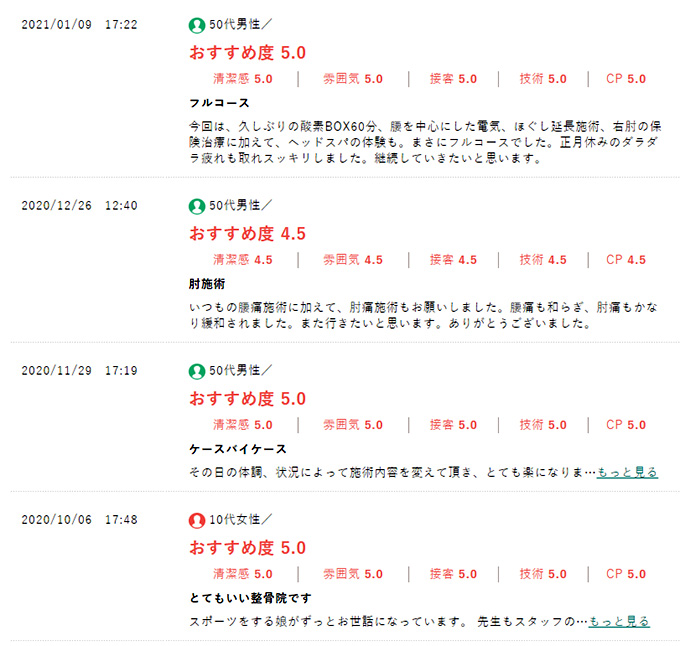Click the red female avatar icon on the 2020/10/06 review
The height and width of the screenshot is (646, 680).
point(197,520)
